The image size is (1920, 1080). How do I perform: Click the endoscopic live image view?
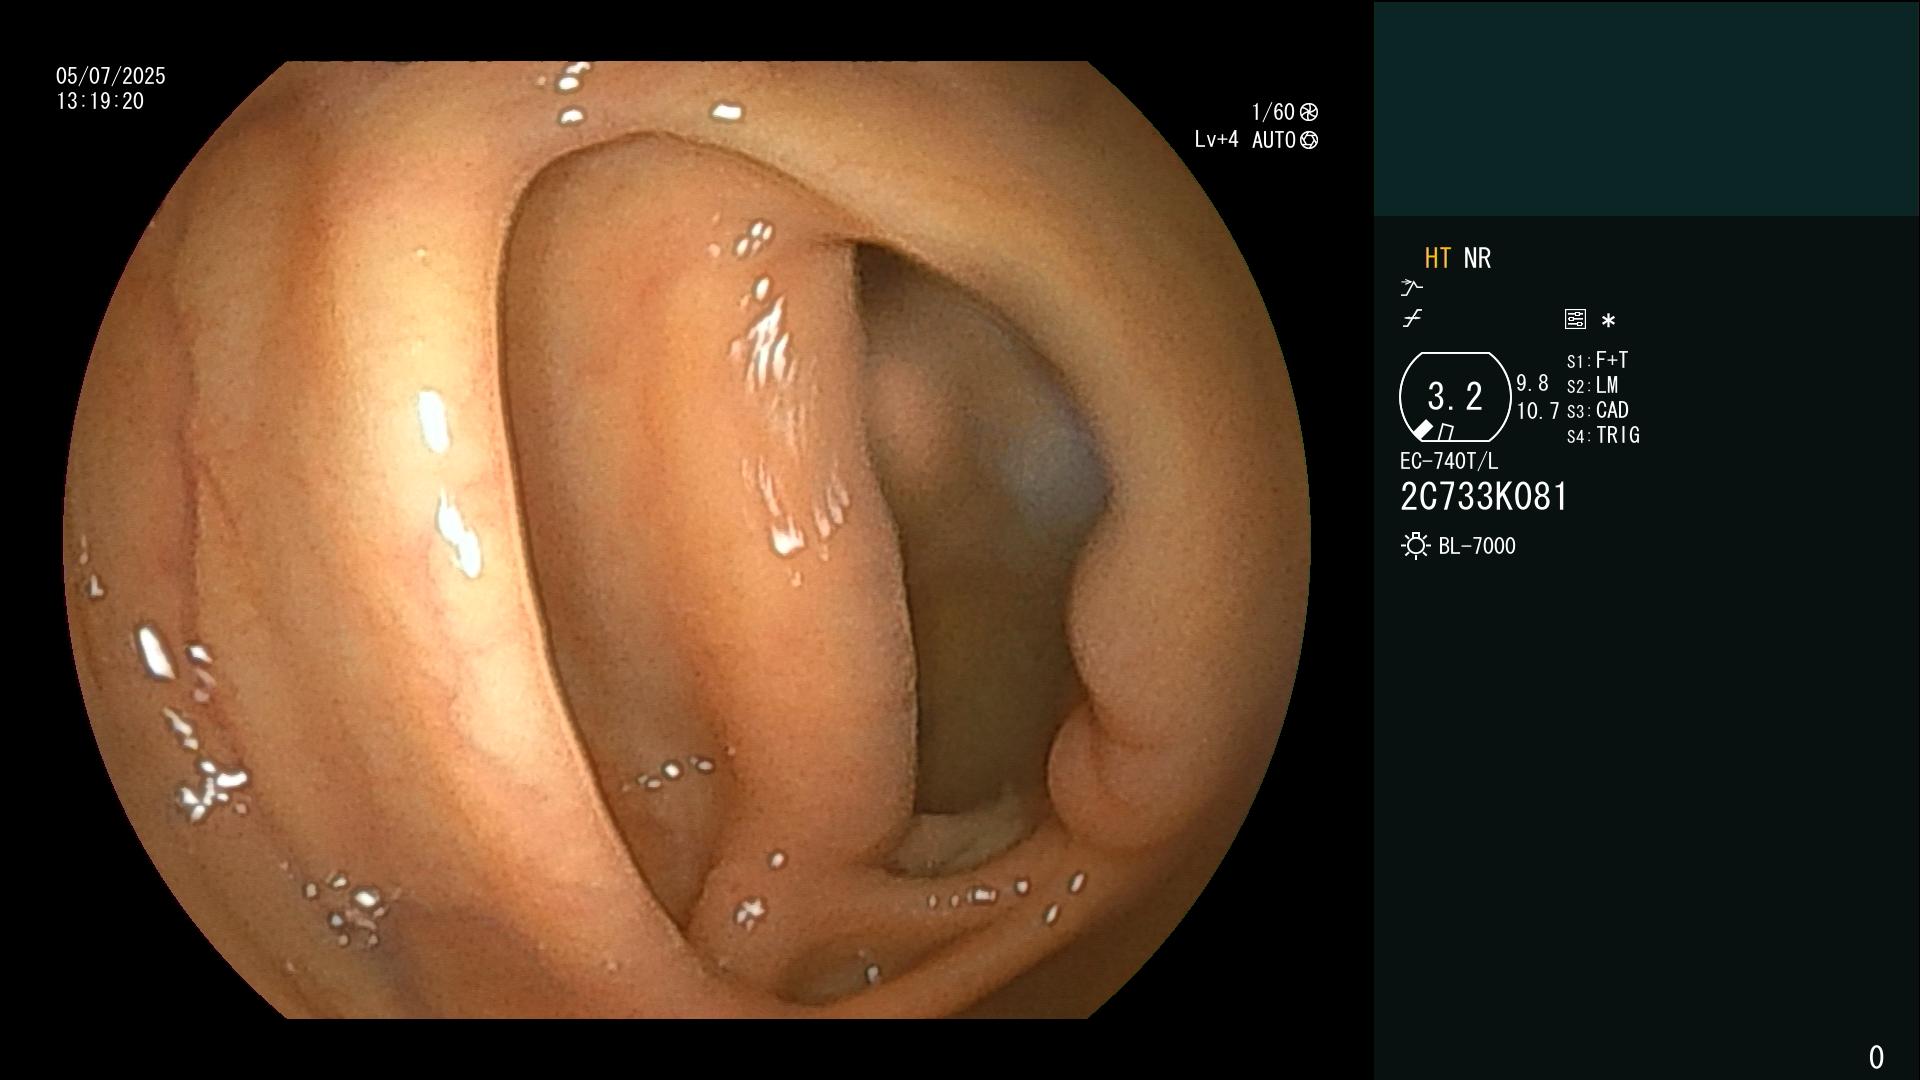(x=687, y=540)
